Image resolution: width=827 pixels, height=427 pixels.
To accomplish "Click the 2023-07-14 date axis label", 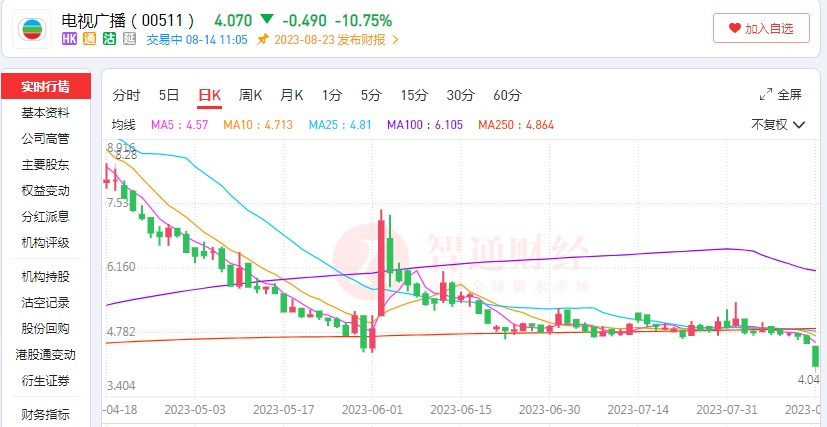I will (637, 410).
